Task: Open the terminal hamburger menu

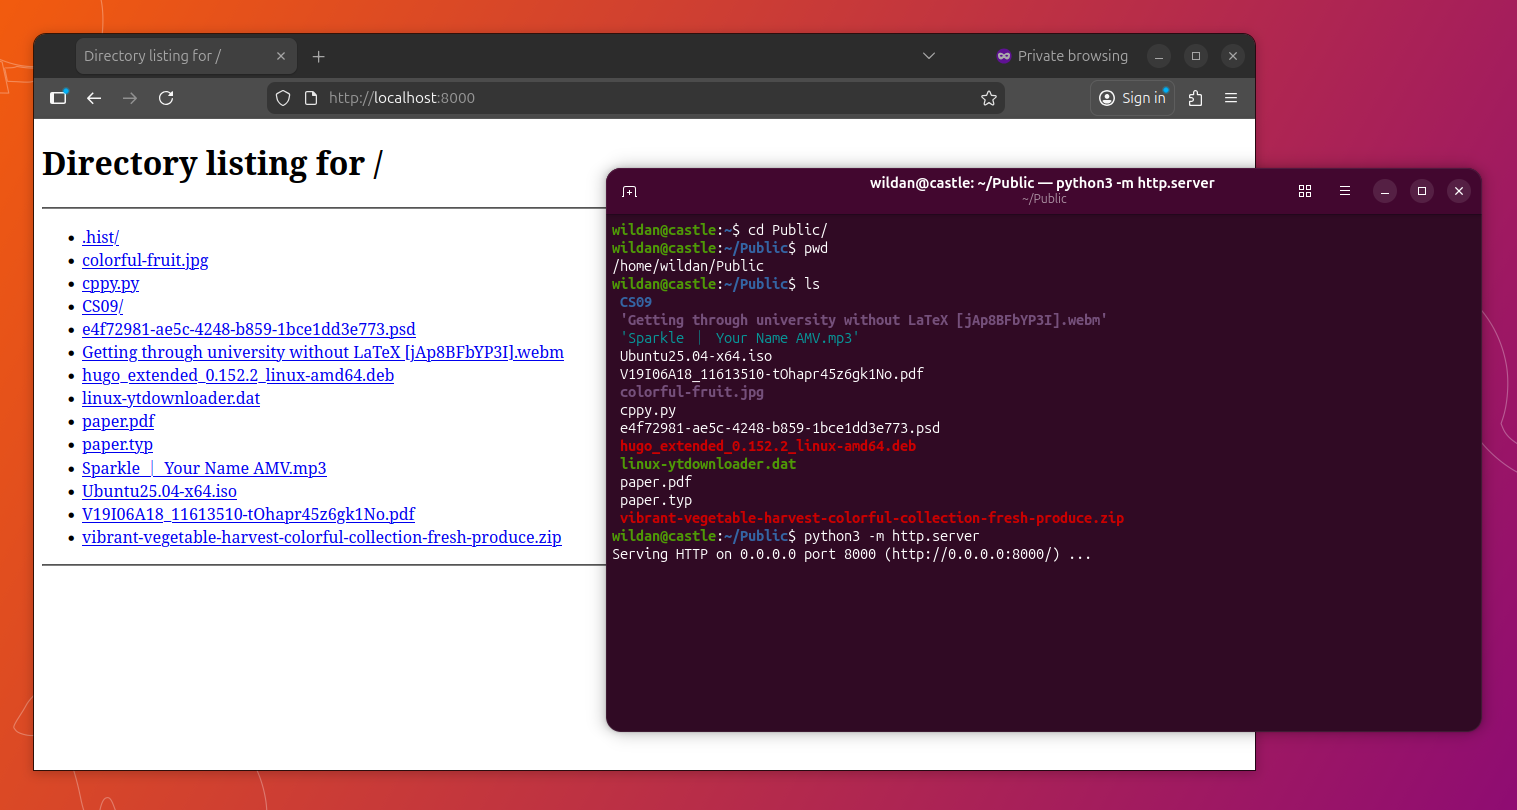Action: click(1345, 191)
